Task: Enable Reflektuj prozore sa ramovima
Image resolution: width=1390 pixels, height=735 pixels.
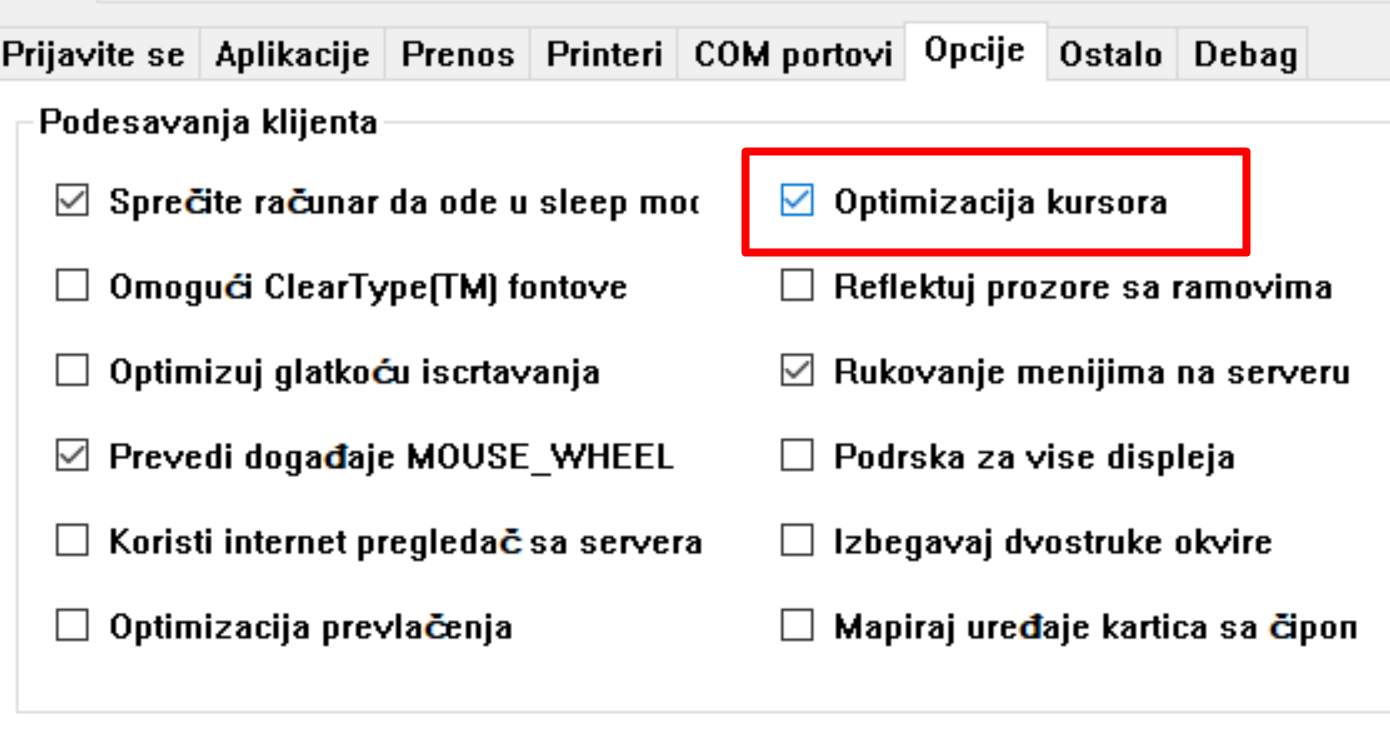Action: [x=797, y=287]
